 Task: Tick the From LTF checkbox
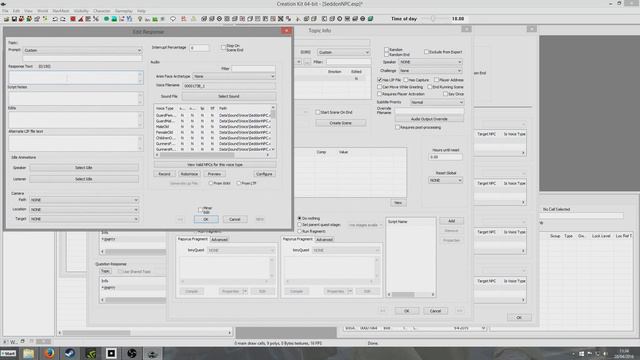[x=239, y=184]
